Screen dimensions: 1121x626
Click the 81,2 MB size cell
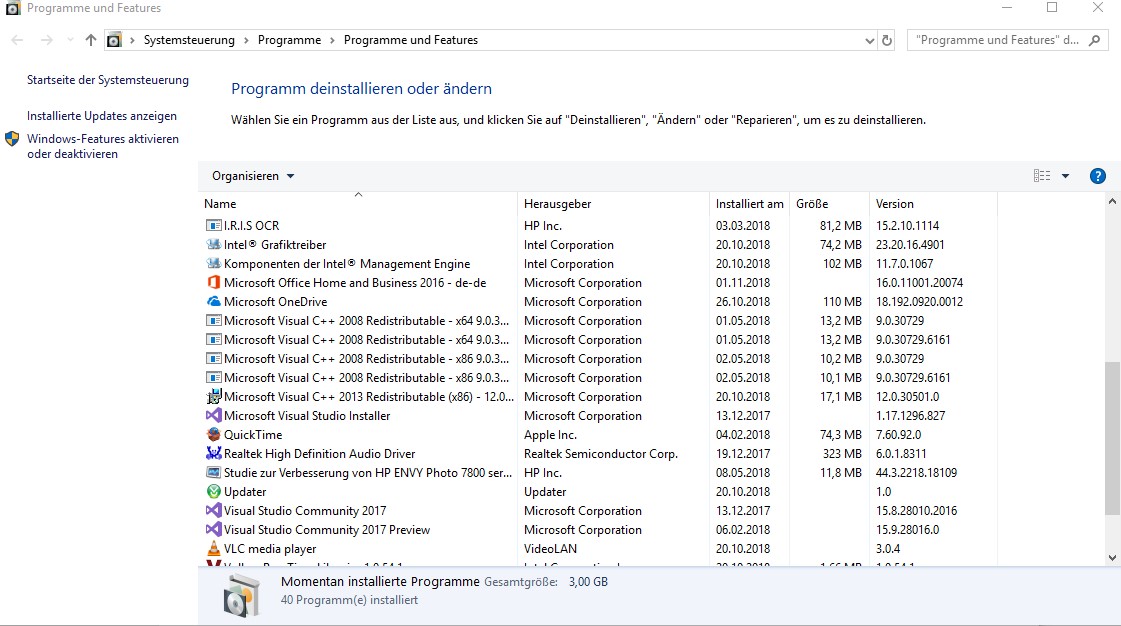pyautogui.click(x=841, y=226)
